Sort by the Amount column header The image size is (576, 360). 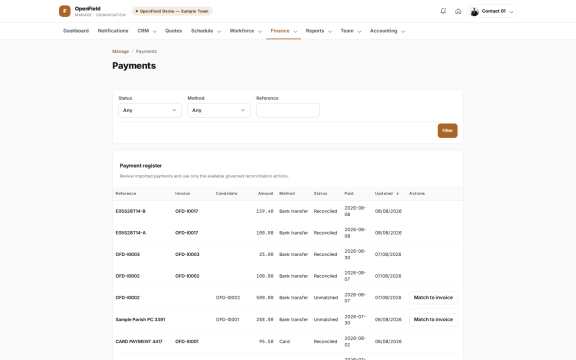click(266, 194)
